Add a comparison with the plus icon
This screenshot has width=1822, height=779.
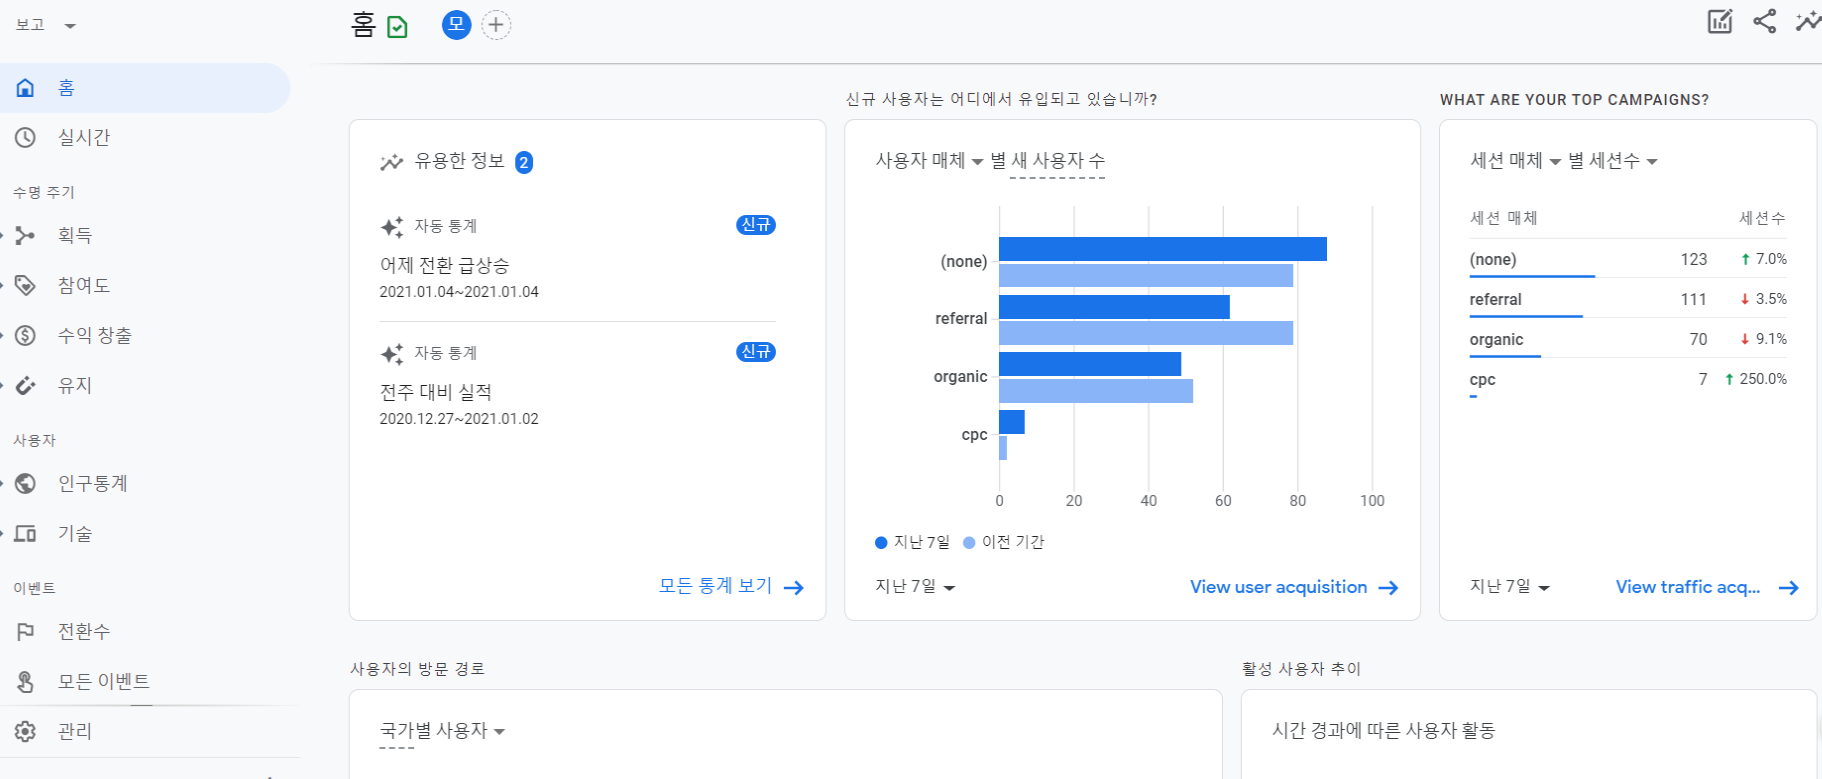coord(496,25)
